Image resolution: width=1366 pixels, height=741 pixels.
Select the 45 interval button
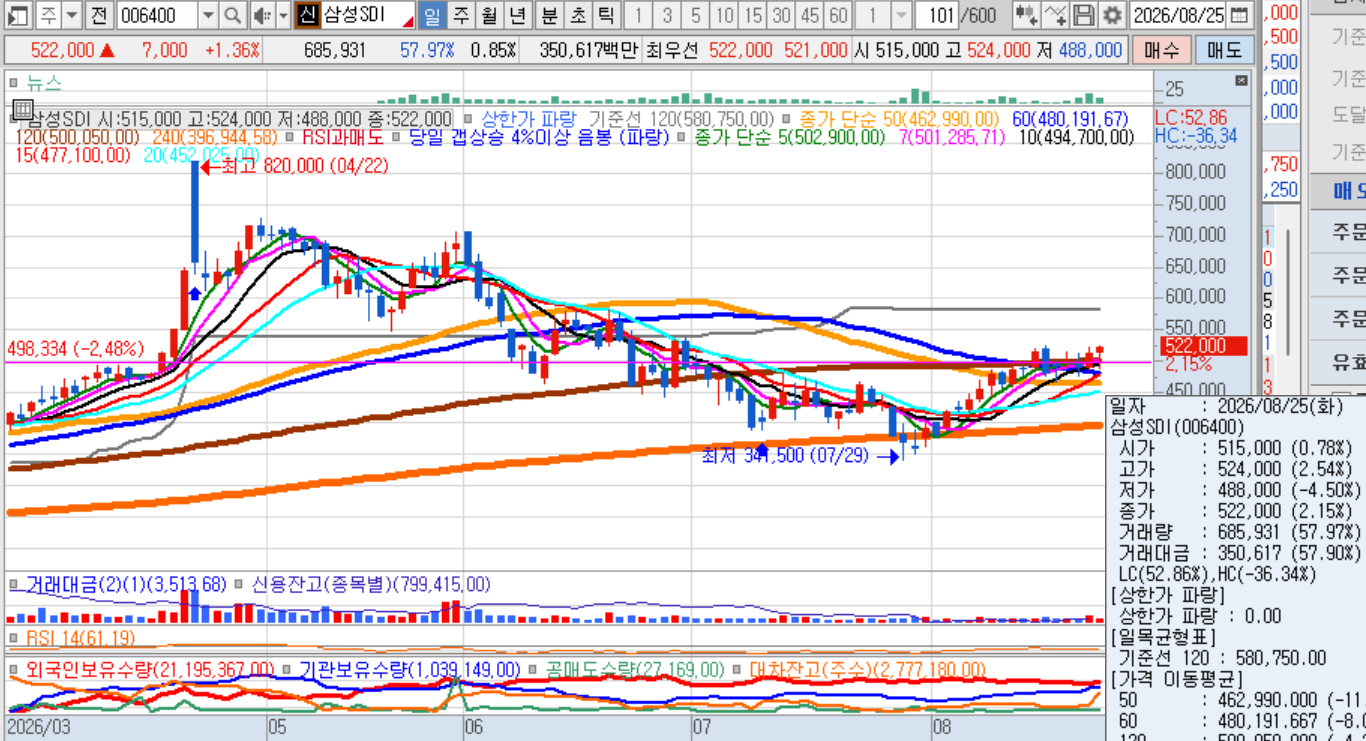[810, 15]
